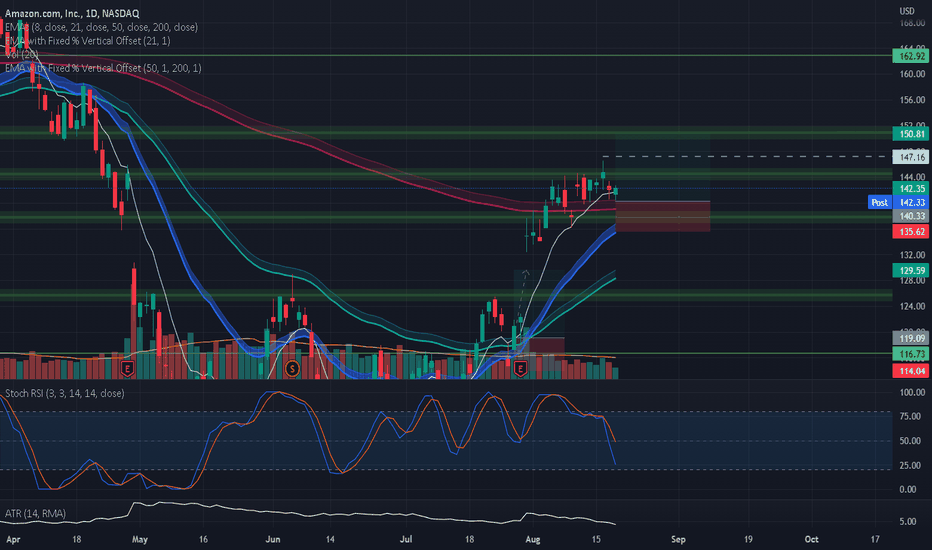
Task: Click the Amazon.com, Inc. 1D NASDAQ title
Action: pyautogui.click(x=72, y=13)
